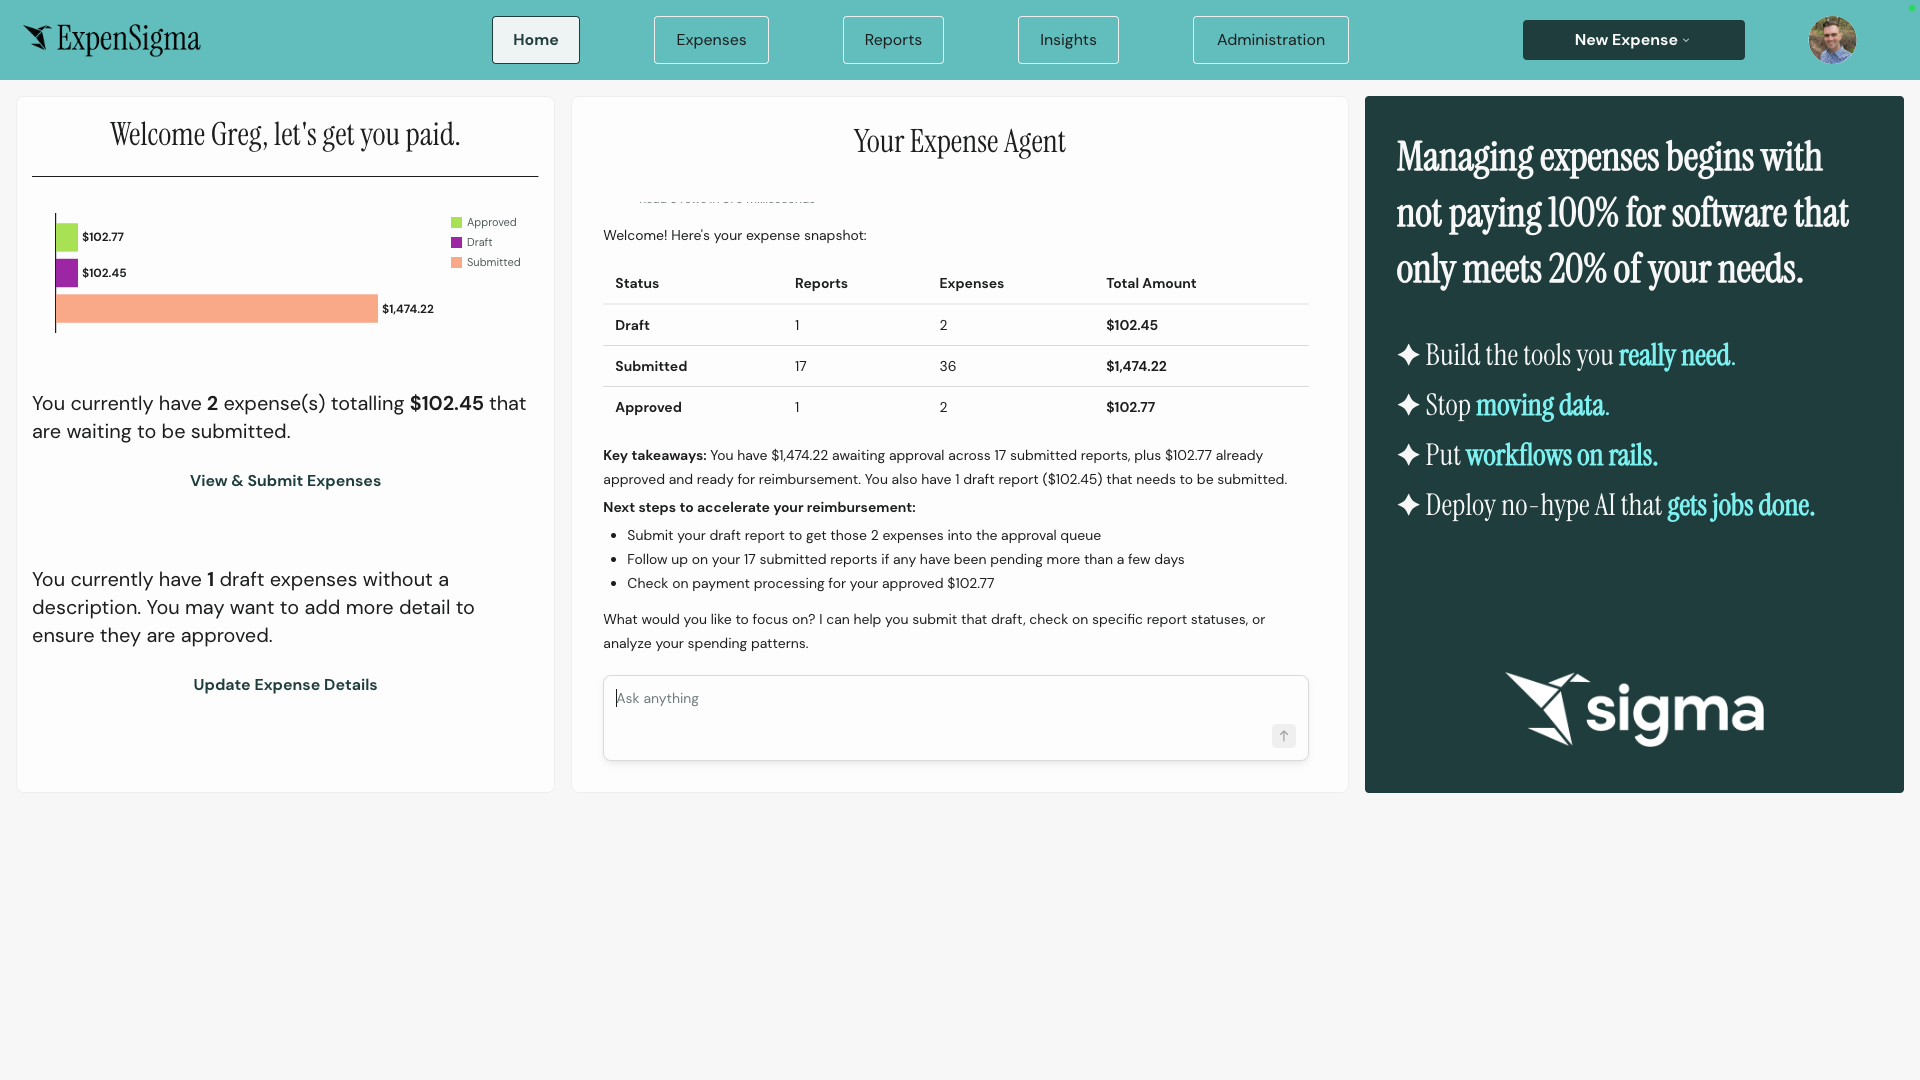
Task: Open the Insights tab
Action: (1068, 40)
